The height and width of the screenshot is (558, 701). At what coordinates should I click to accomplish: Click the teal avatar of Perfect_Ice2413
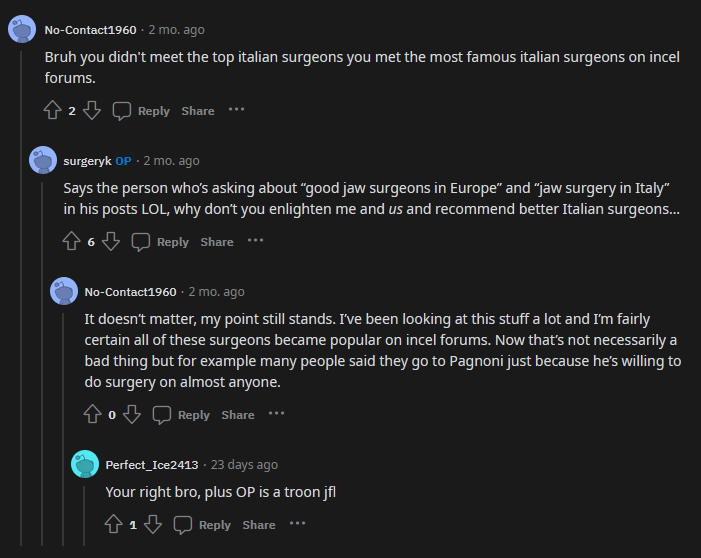tap(85, 464)
